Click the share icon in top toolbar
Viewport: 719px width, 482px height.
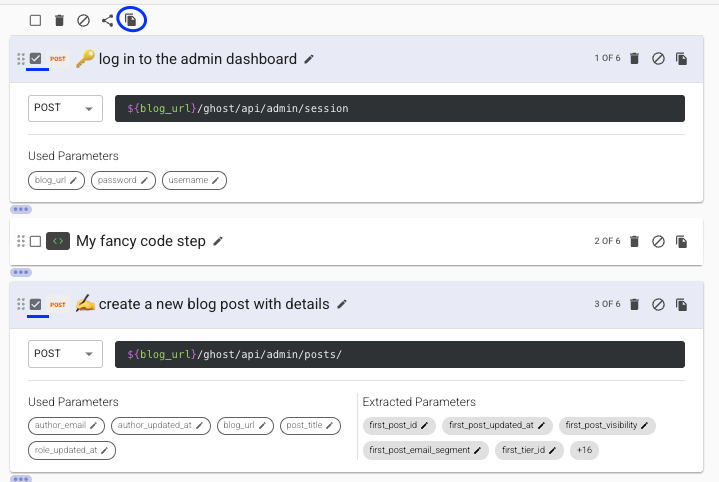pos(107,20)
